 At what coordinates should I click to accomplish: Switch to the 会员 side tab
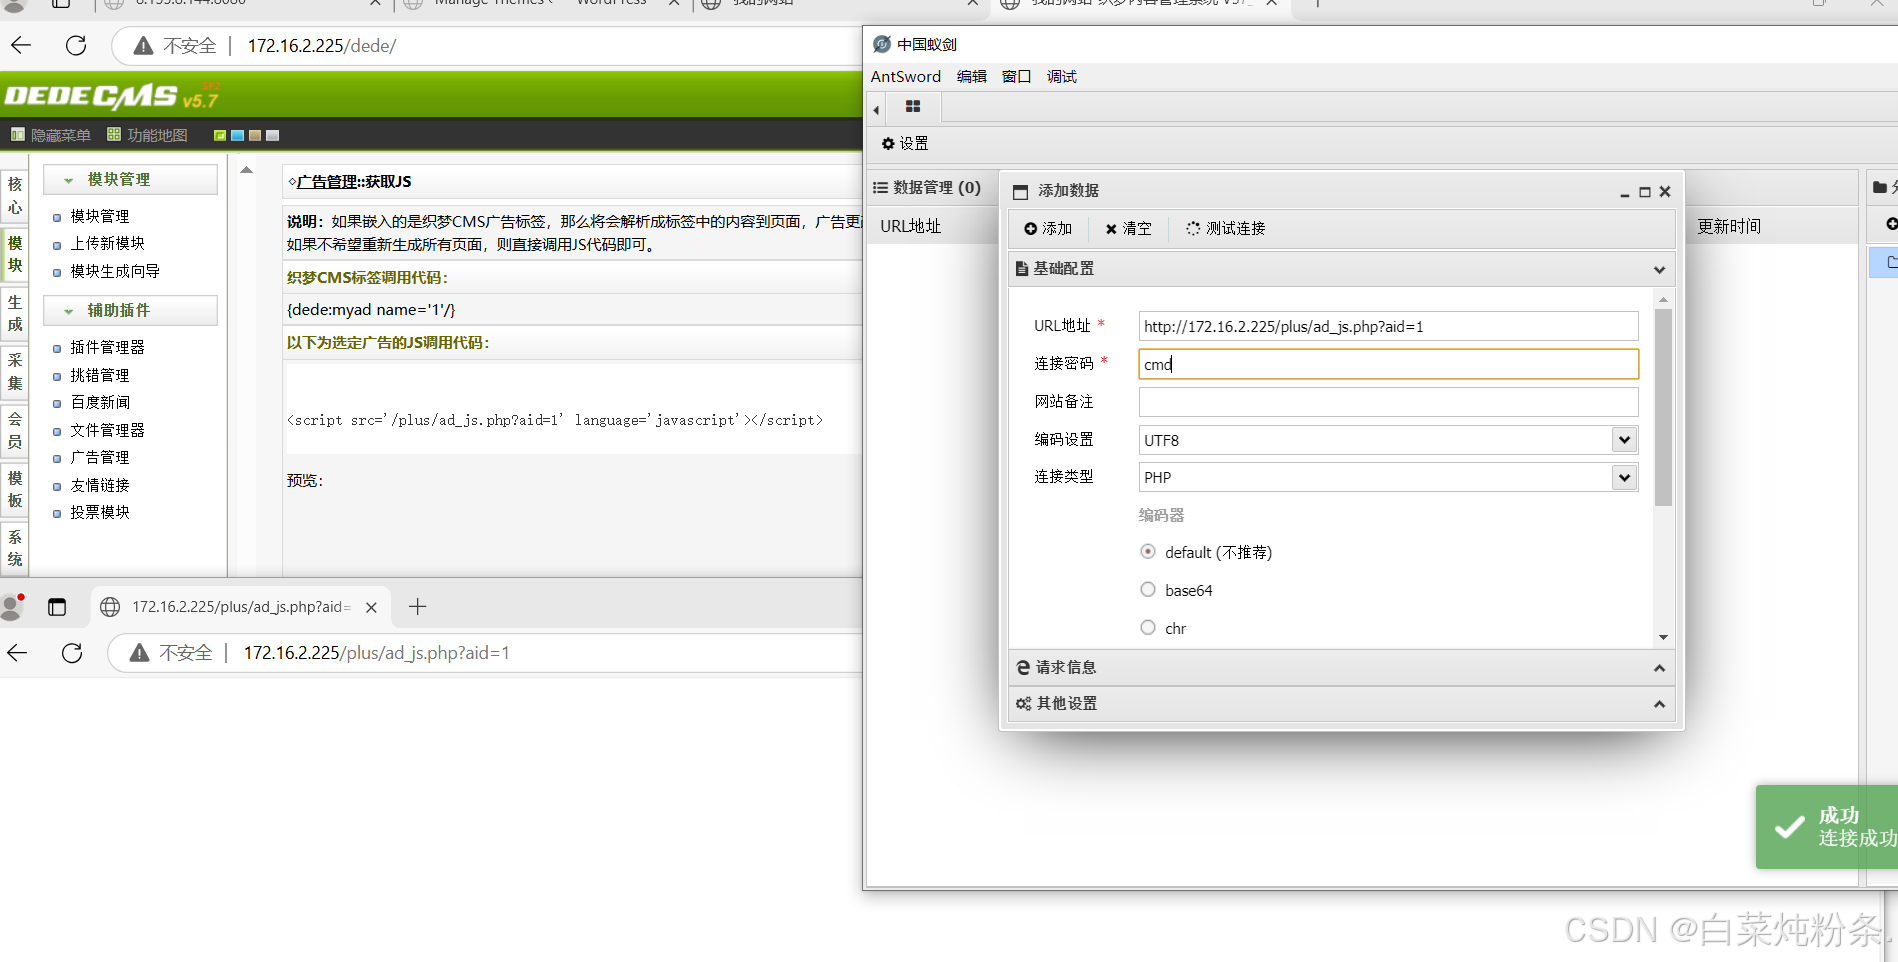tap(15, 430)
